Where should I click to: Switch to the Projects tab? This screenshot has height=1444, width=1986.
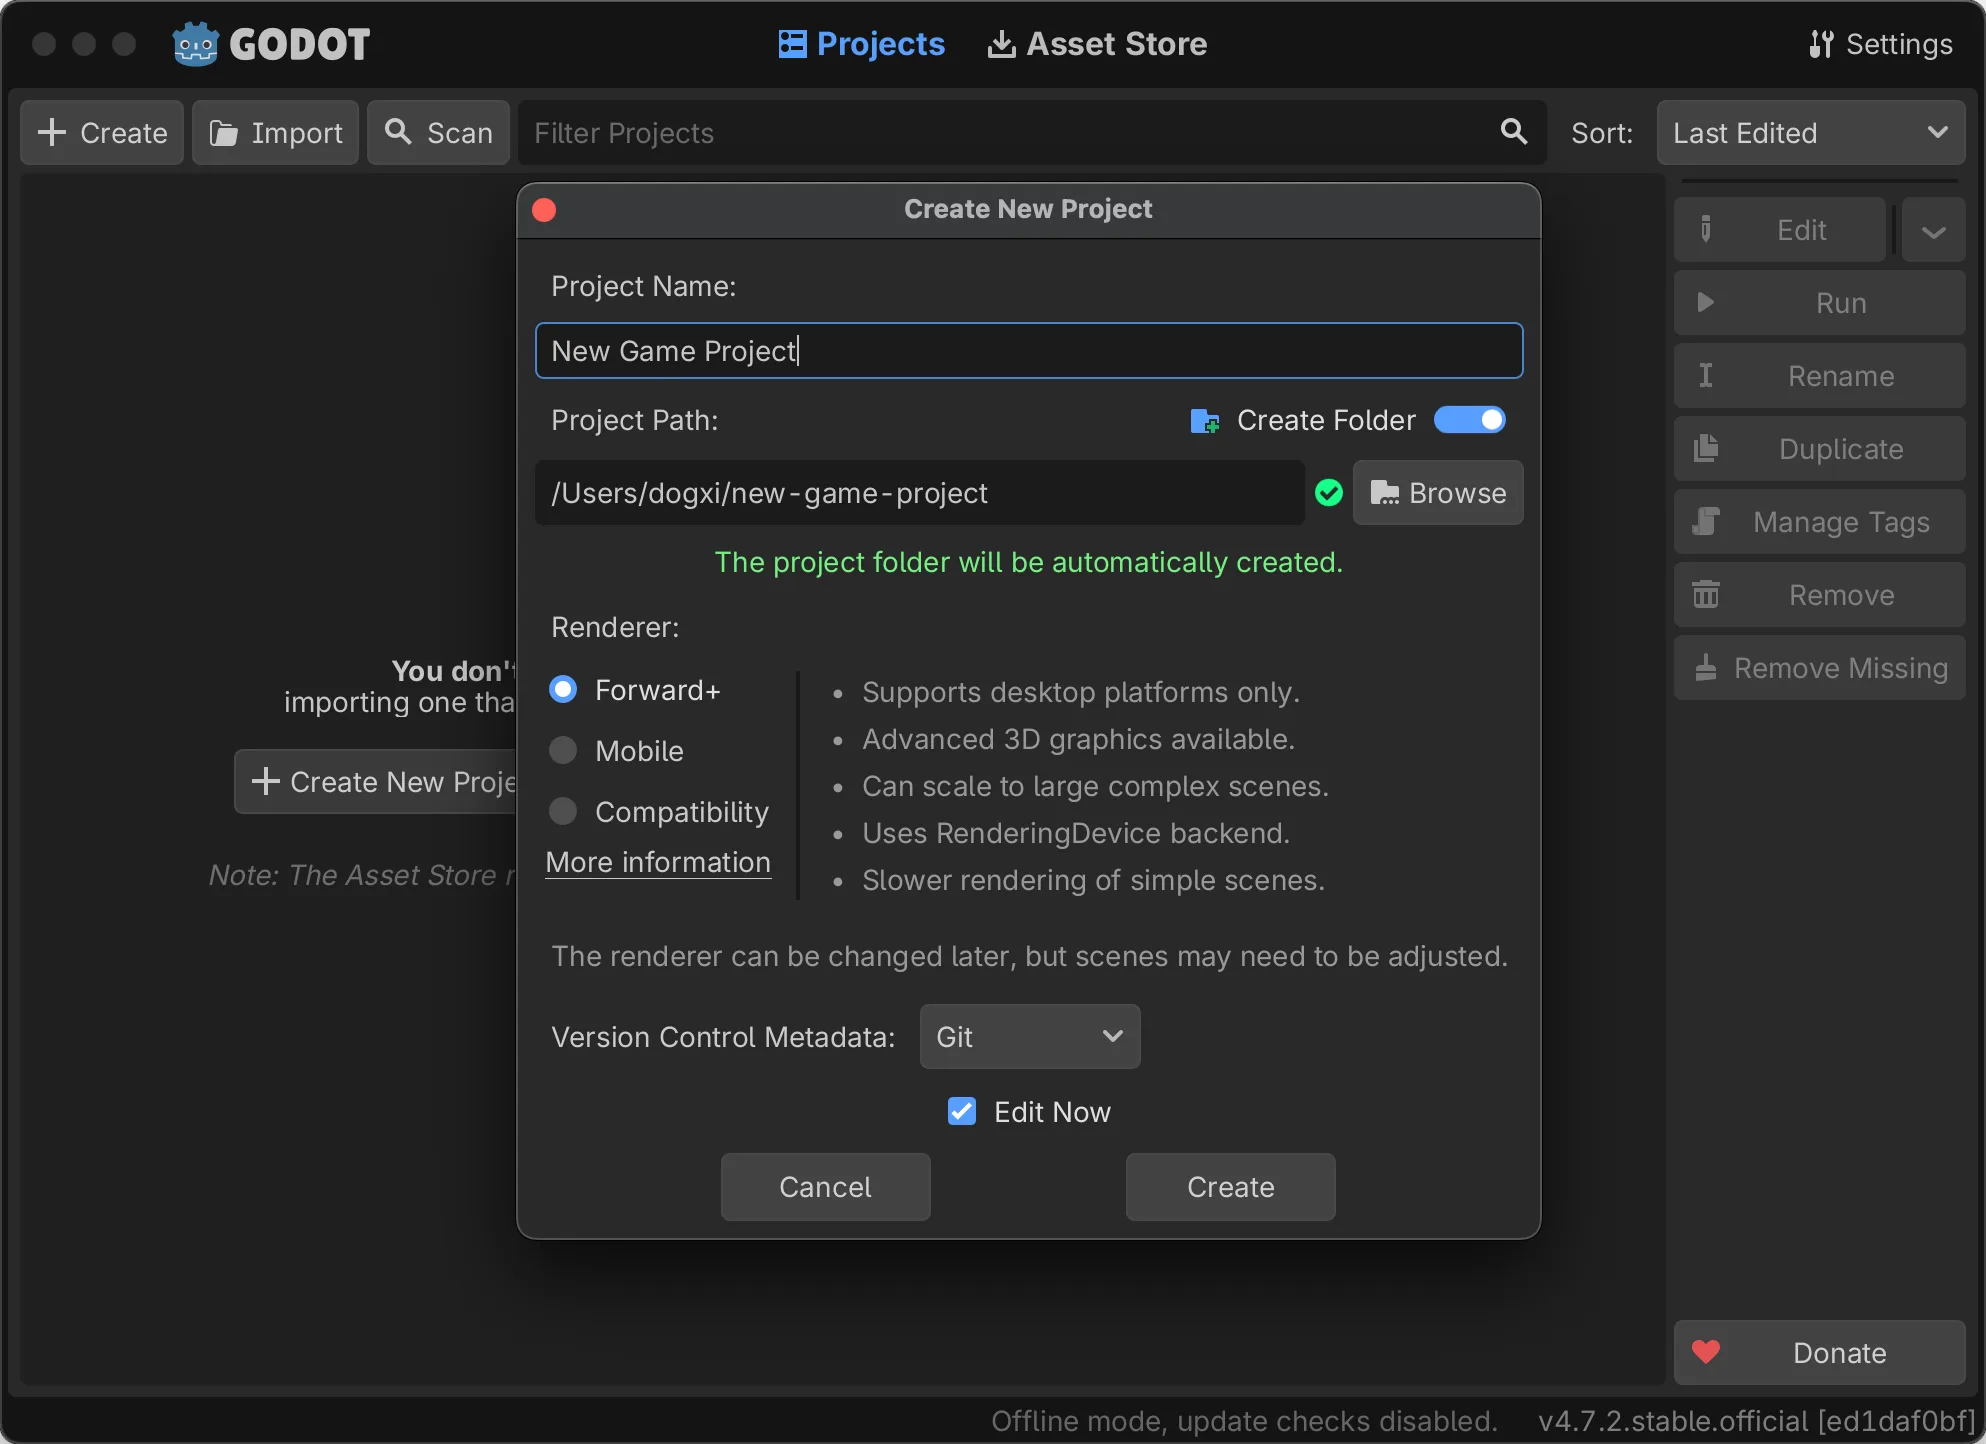point(861,44)
